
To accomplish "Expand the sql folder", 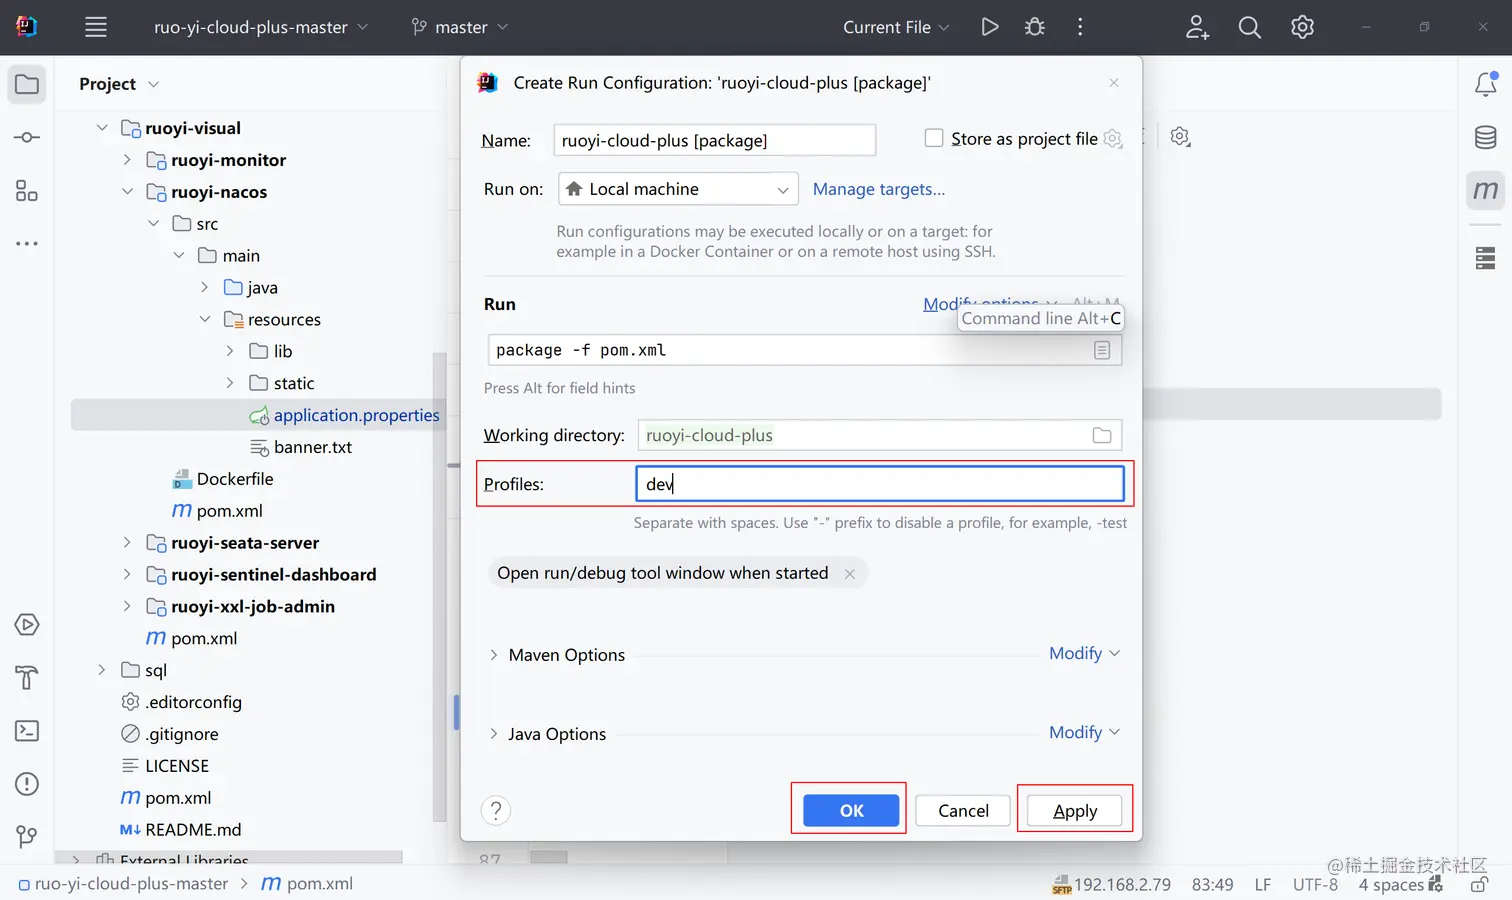I will click(x=102, y=670).
